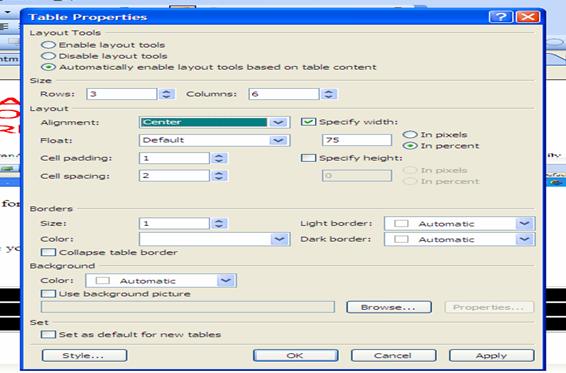
Task: Click the Cell padding field
Action: pyautogui.click(x=174, y=158)
